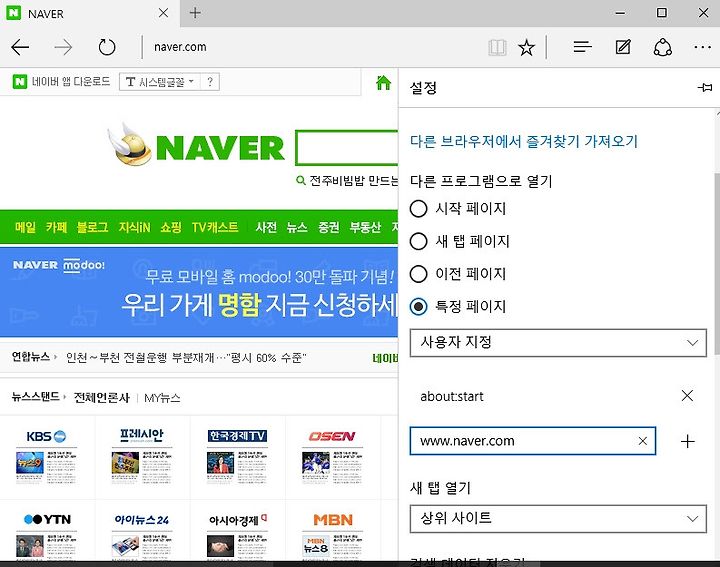Click the 메일 menu item

[25, 227]
